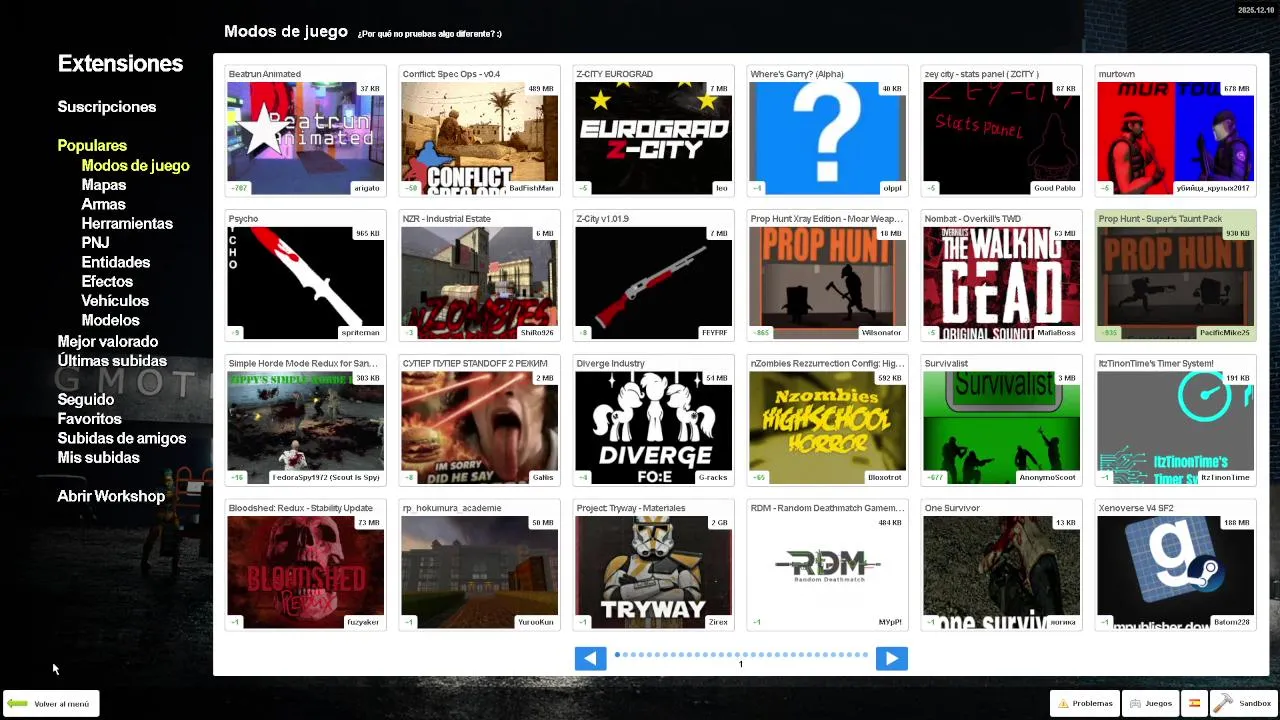1280x720 pixels.
Task: Open the Diverge Industry thumbnail
Action: (653, 428)
